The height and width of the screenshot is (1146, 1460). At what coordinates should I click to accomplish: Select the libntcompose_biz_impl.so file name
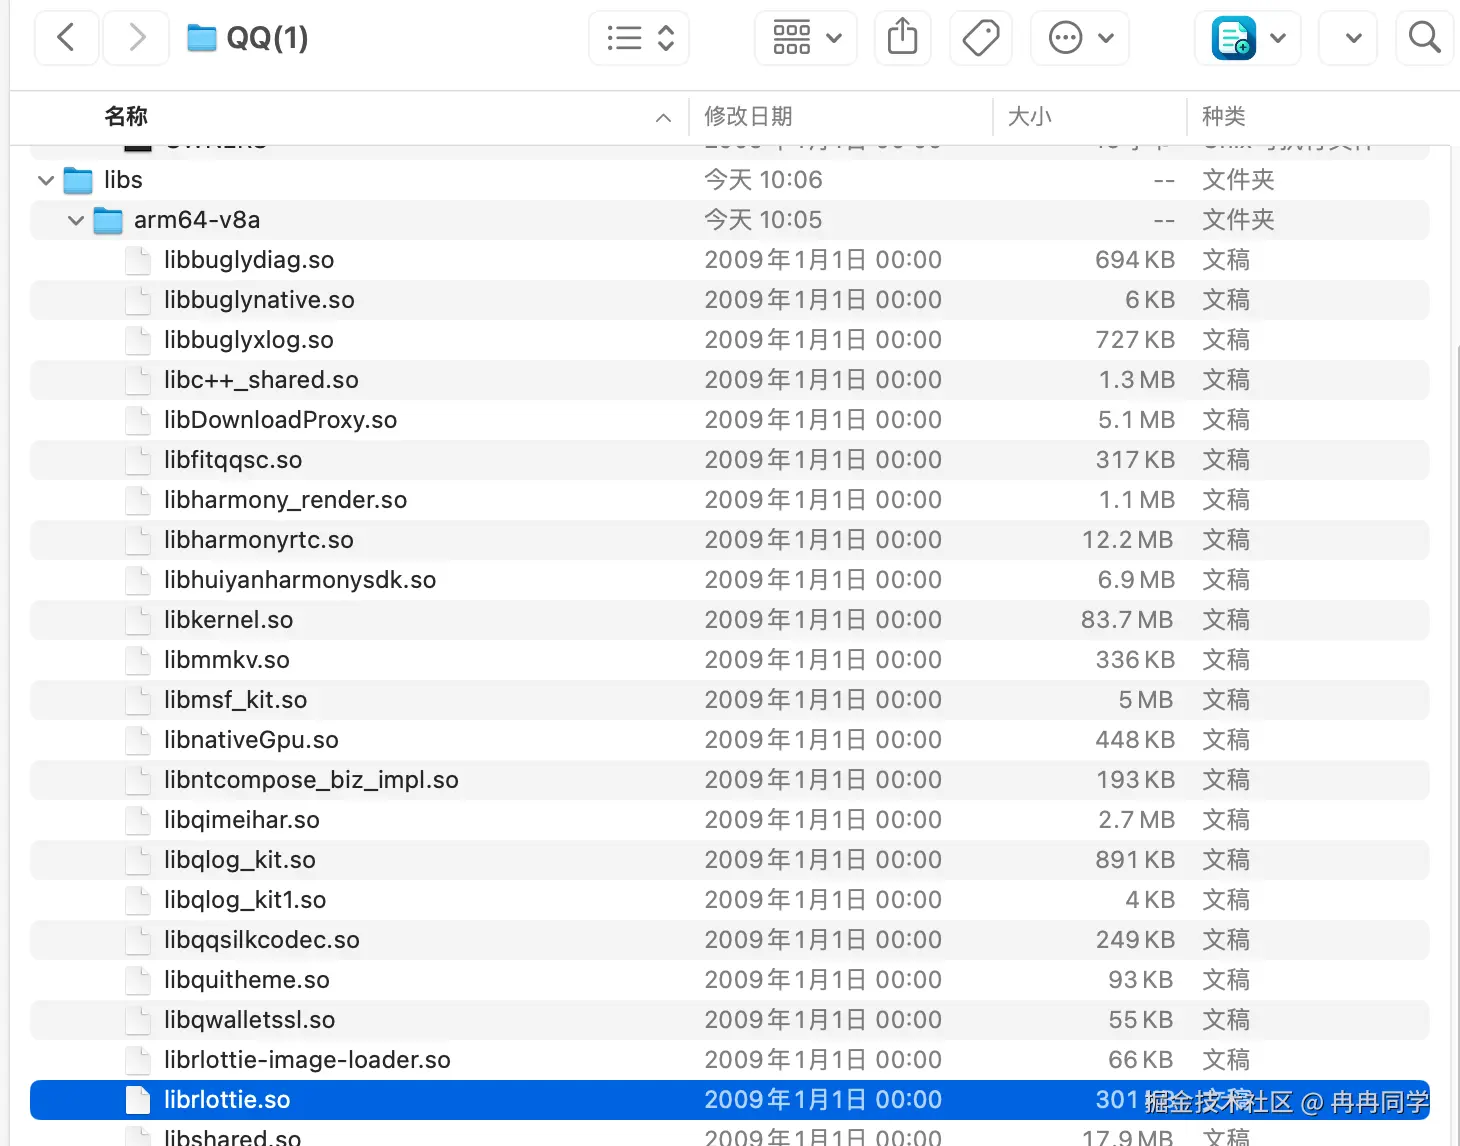(311, 780)
